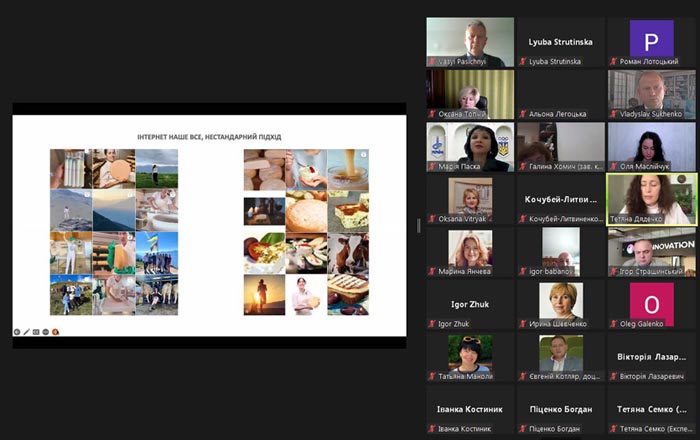Click the divider handle between slide and gallery
This screenshot has height=440, width=700.
point(418,226)
